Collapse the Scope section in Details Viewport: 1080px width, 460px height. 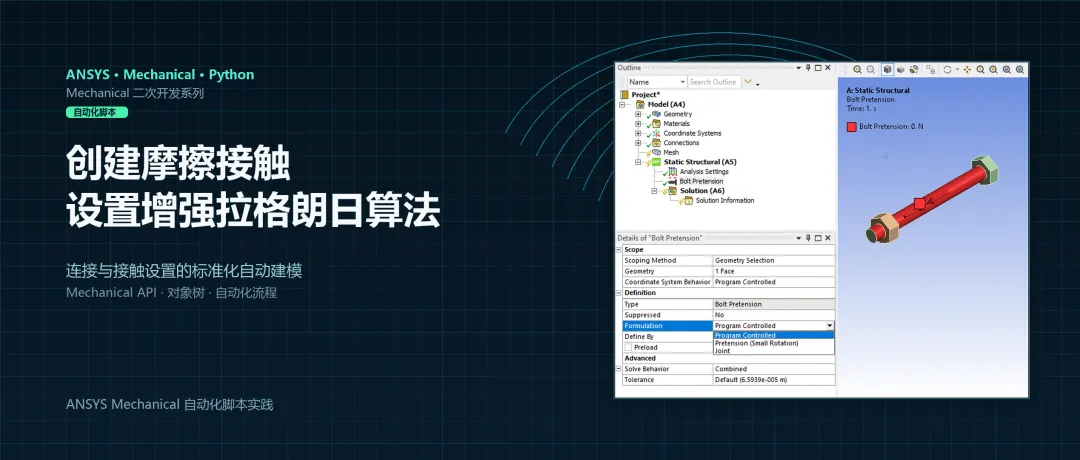click(619, 249)
